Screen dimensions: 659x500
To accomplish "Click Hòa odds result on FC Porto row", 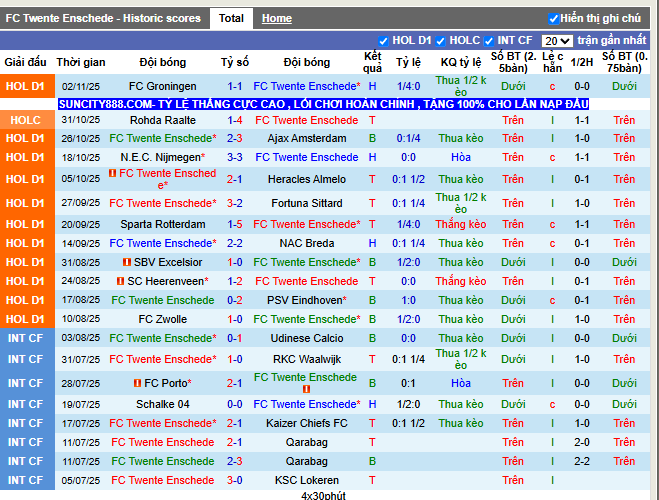I will pyautogui.click(x=461, y=383).
